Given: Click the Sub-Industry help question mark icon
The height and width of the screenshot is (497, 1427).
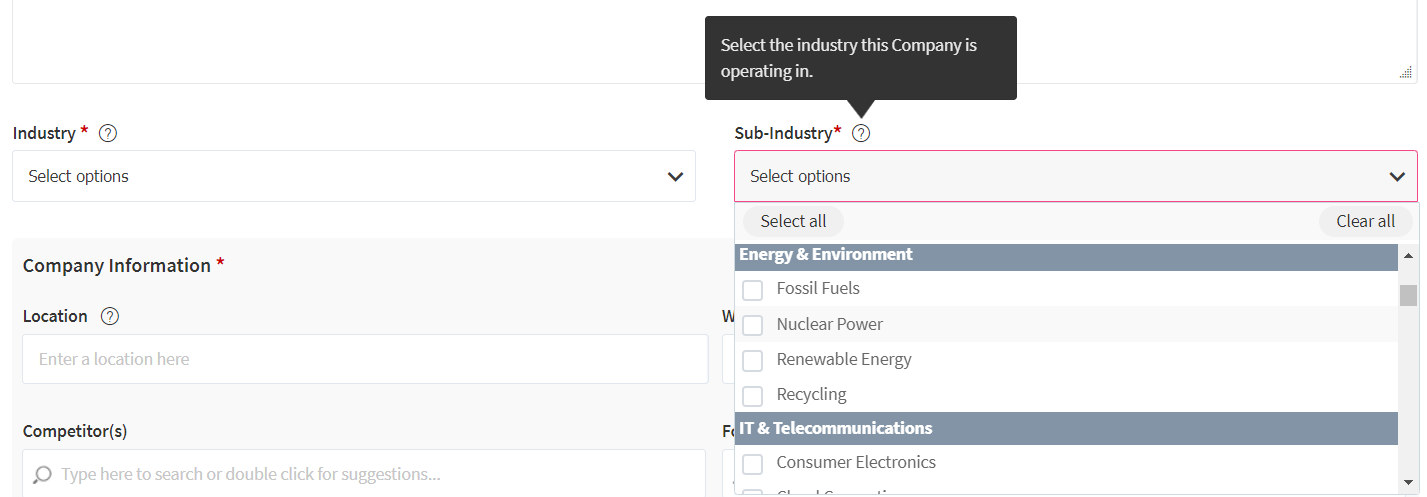Looking at the screenshot, I should [860, 133].
